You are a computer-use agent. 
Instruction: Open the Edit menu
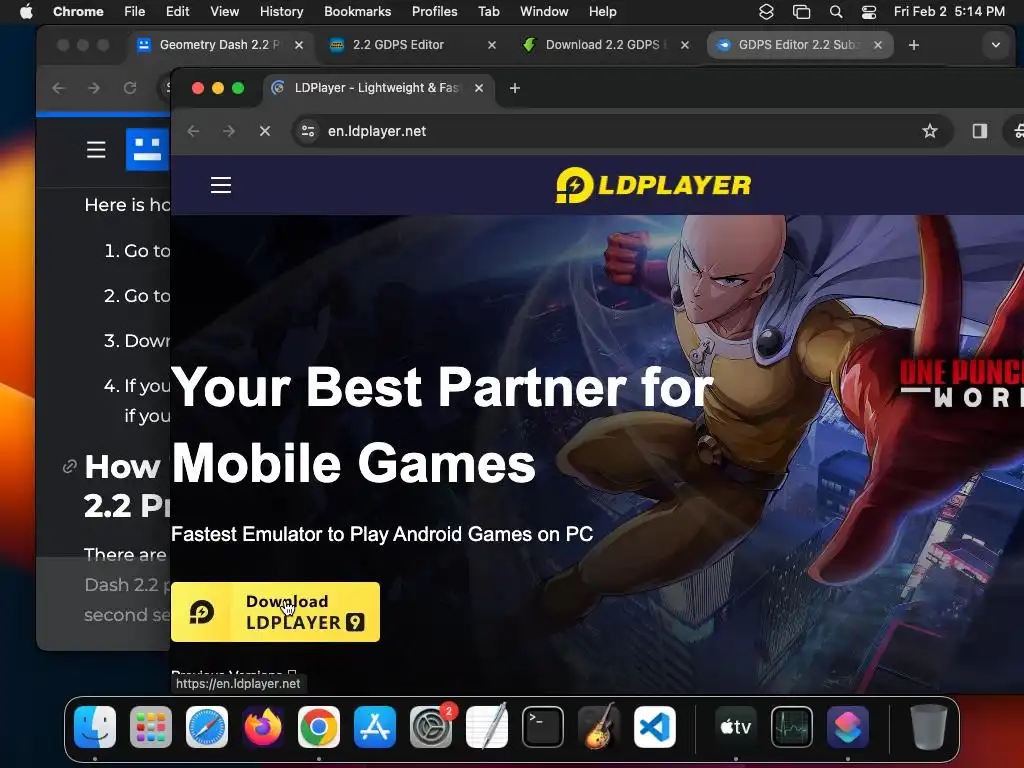click(x=177, y=12)
